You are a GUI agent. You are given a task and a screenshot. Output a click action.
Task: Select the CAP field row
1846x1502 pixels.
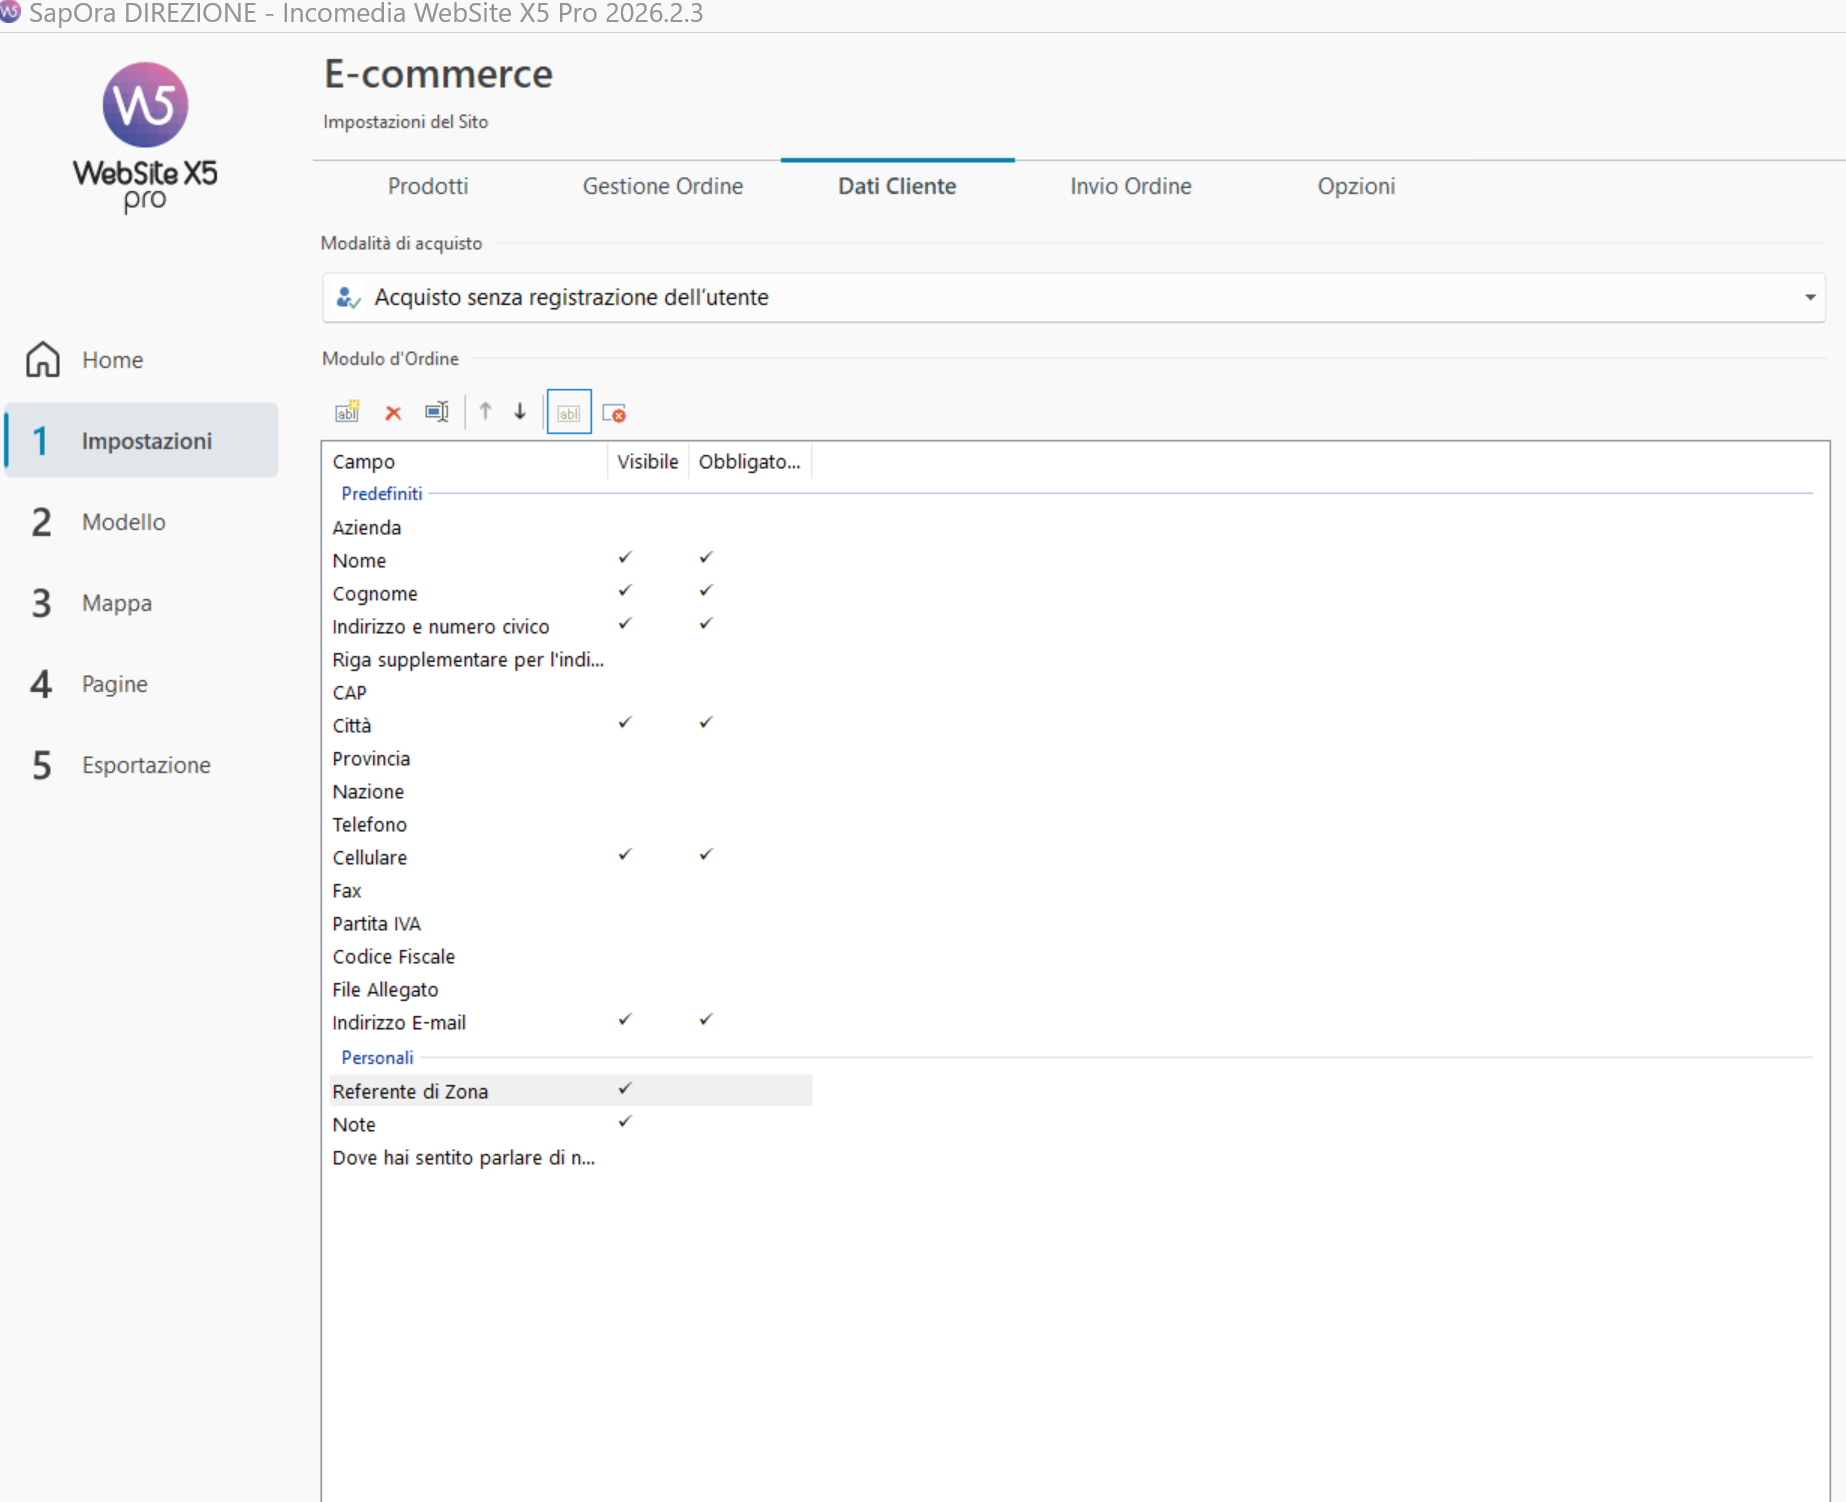[x=570, y=692]
